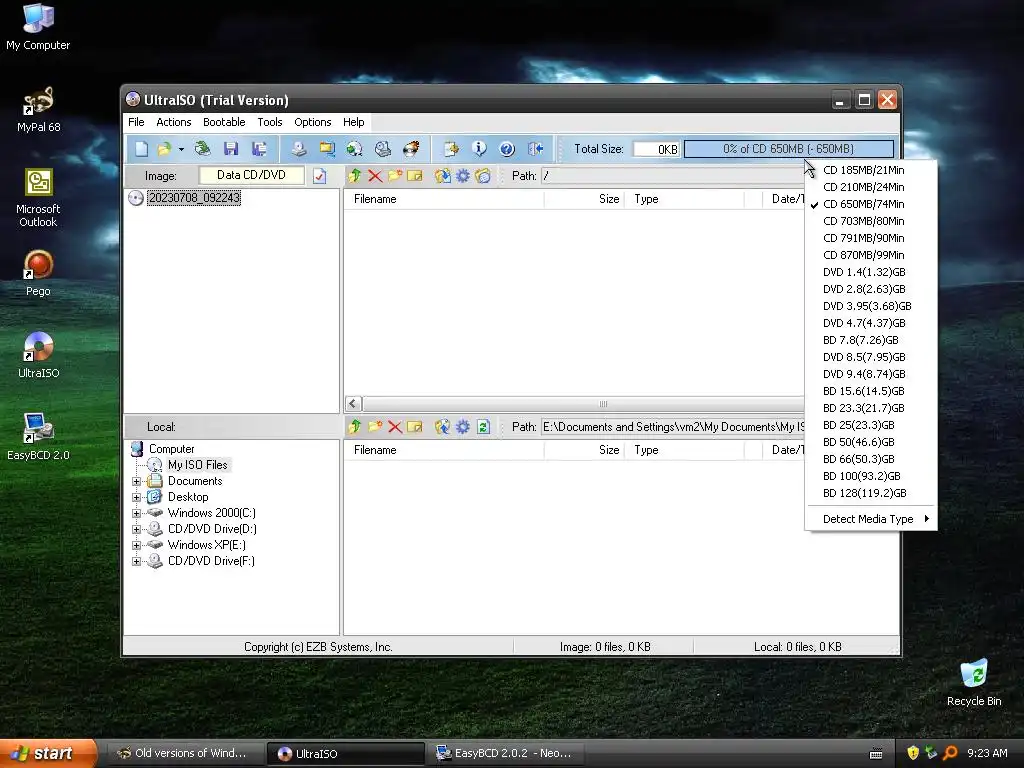Expand the Documents tree node
Viewport: 1024px width, 768px height.
click(x=136, y=481)
